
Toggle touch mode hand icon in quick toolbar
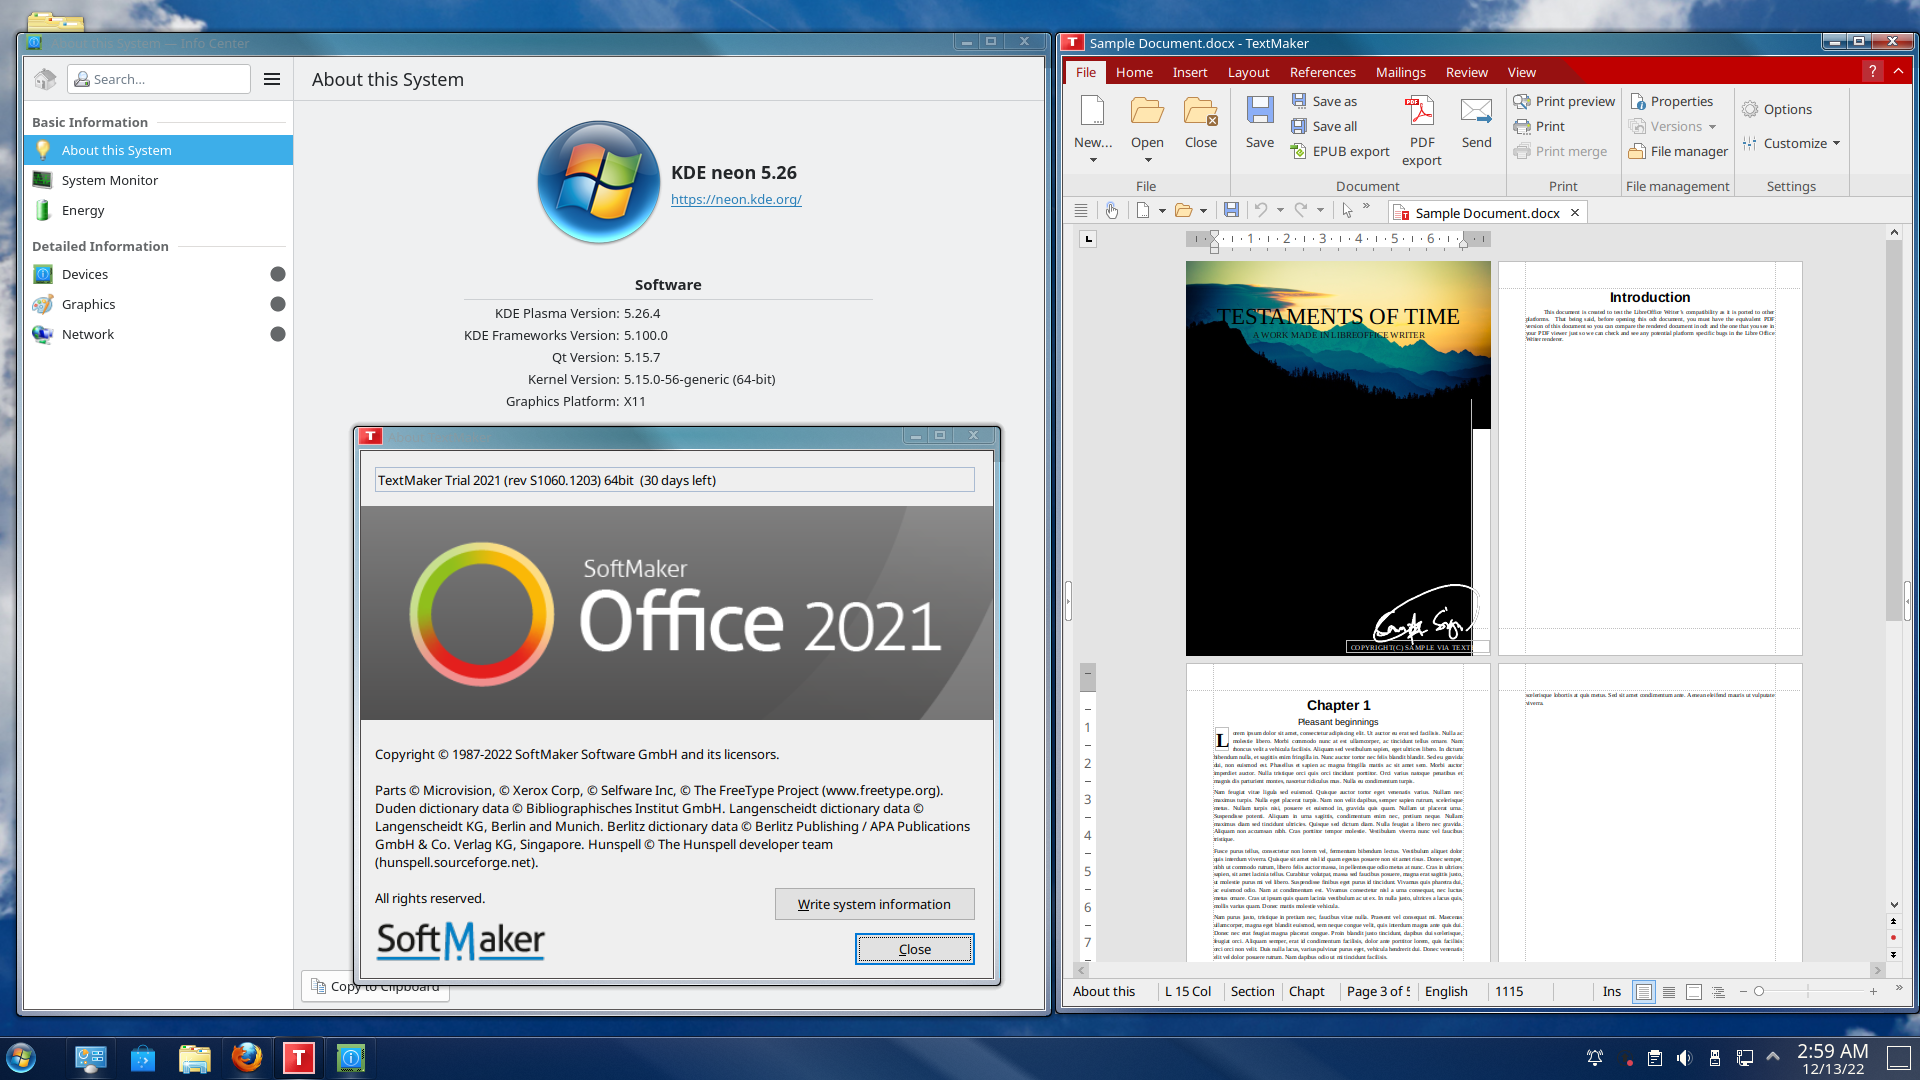coord(1112,210)
